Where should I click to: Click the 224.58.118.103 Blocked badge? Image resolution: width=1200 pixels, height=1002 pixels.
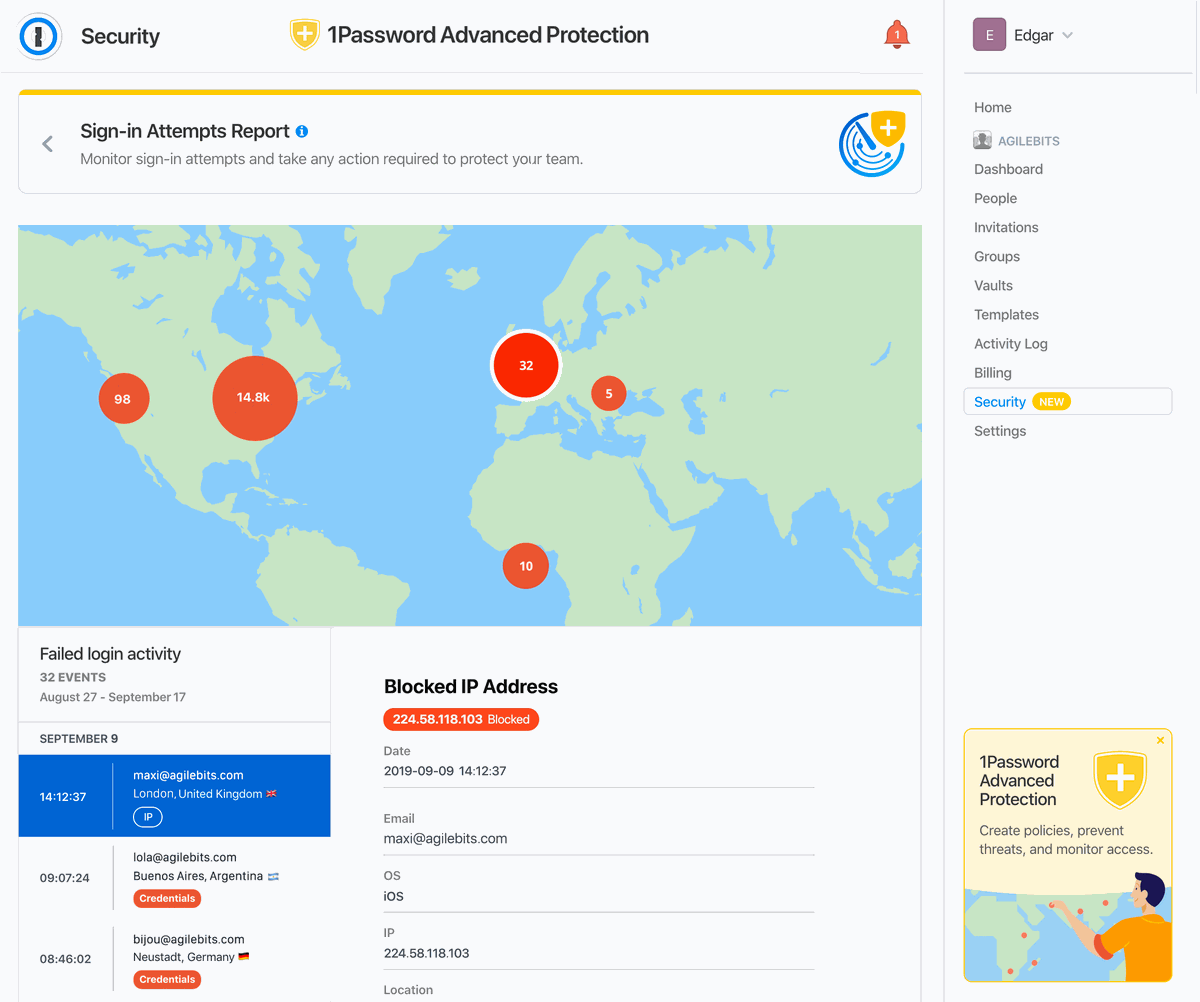pos(461,719)
